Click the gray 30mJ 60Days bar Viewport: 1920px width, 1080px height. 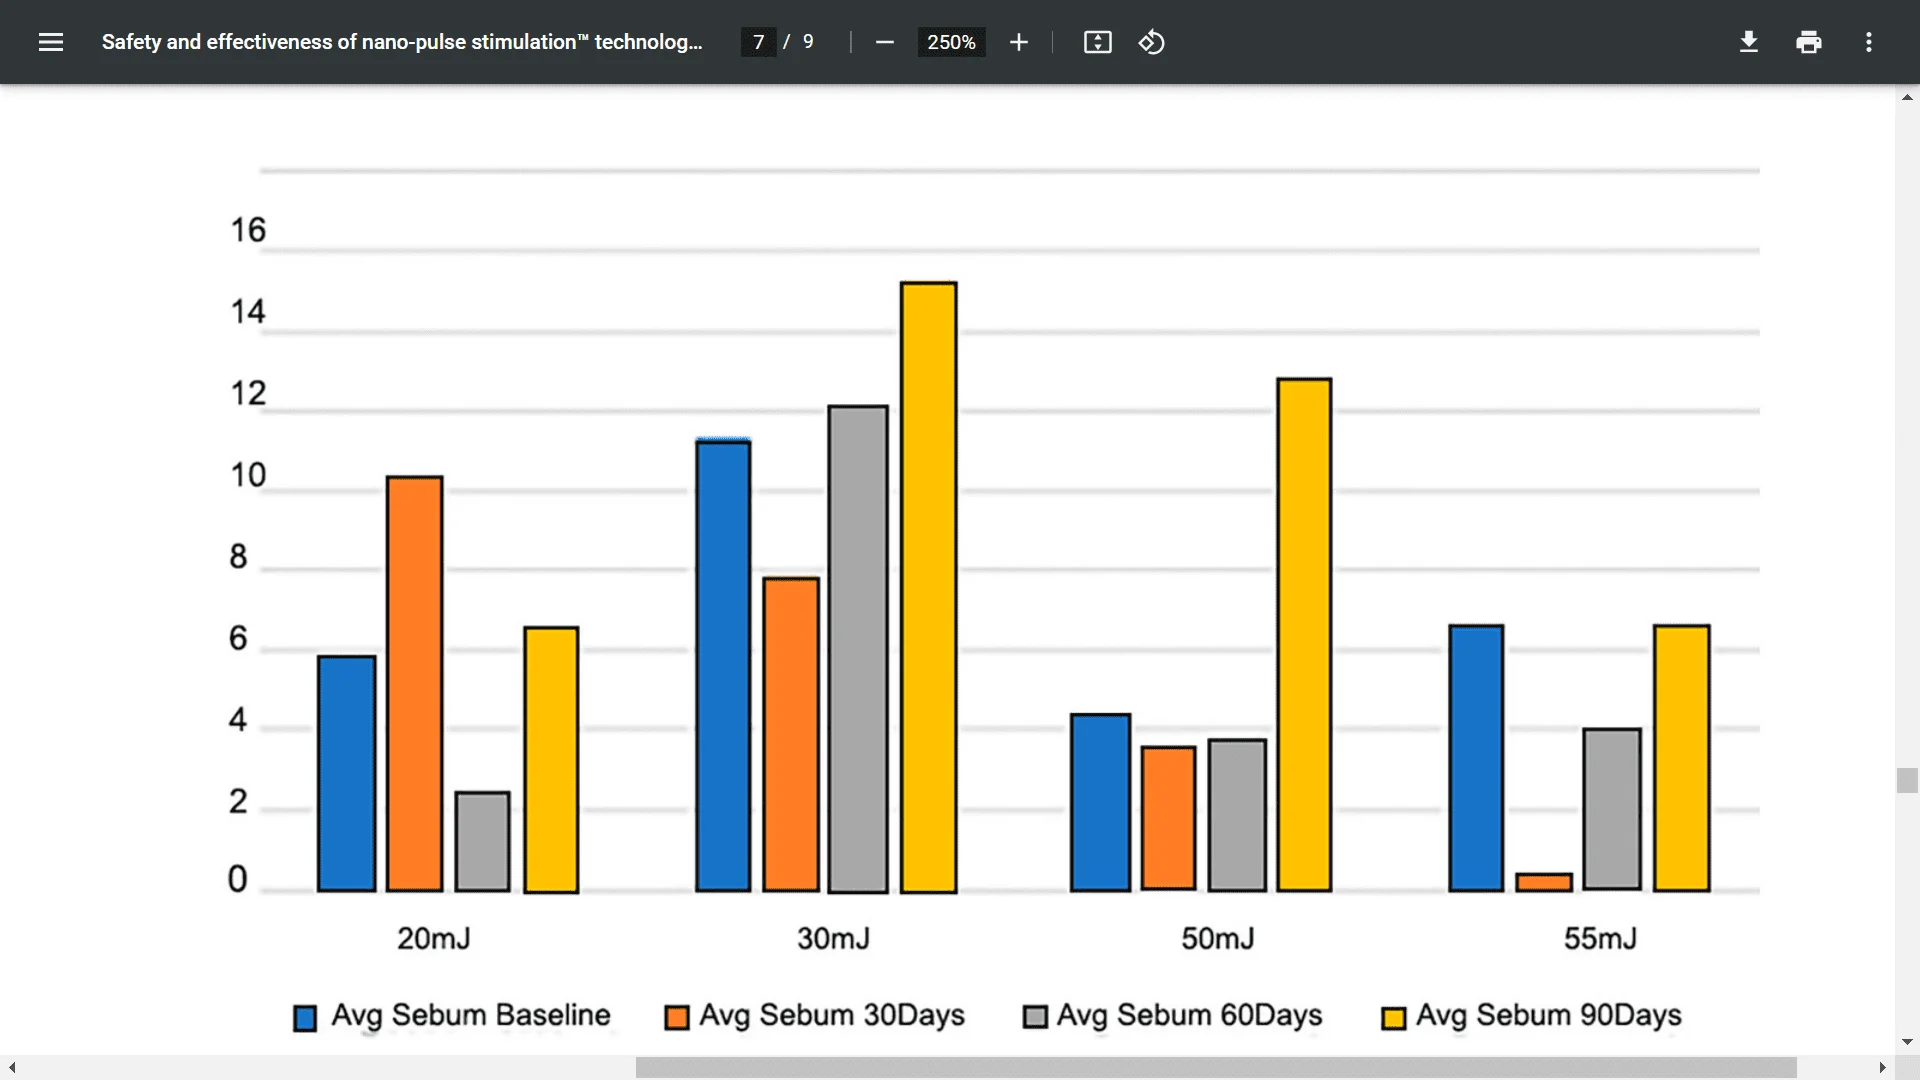858,649
